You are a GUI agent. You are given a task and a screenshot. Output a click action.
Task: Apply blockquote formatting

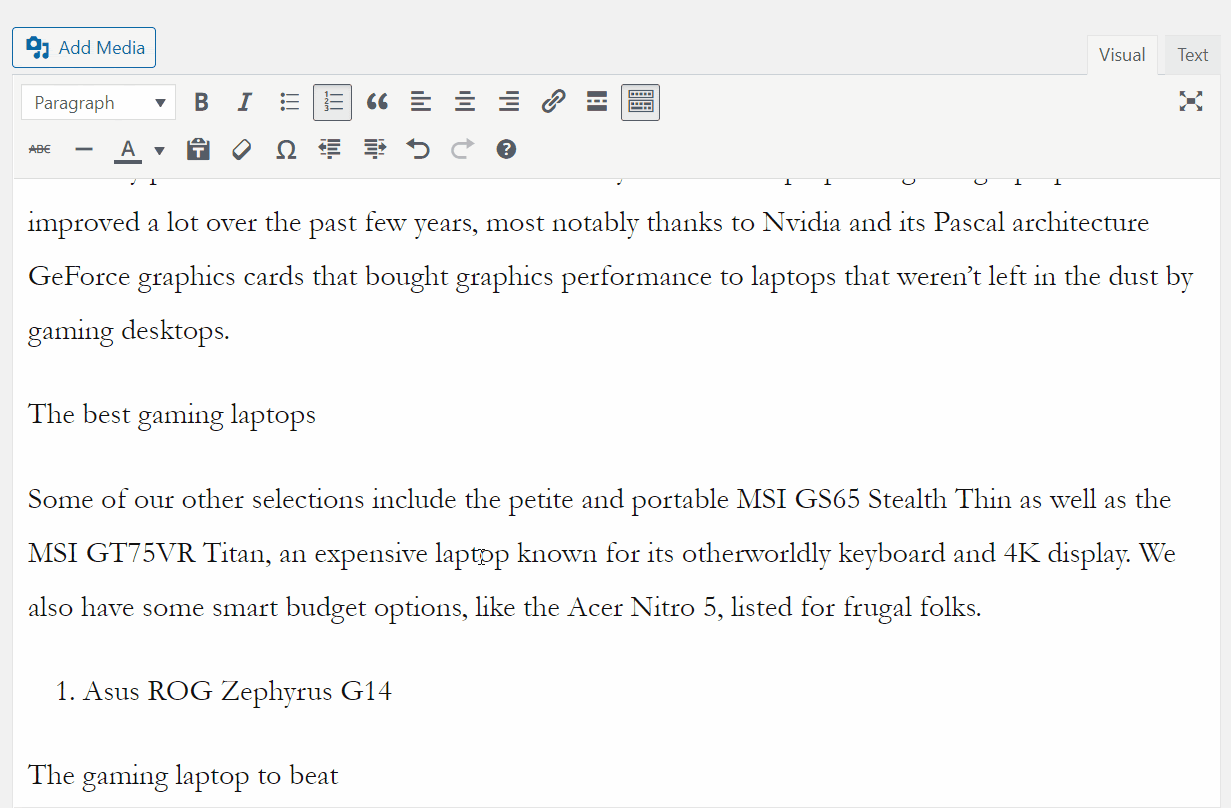coord(377,102)
